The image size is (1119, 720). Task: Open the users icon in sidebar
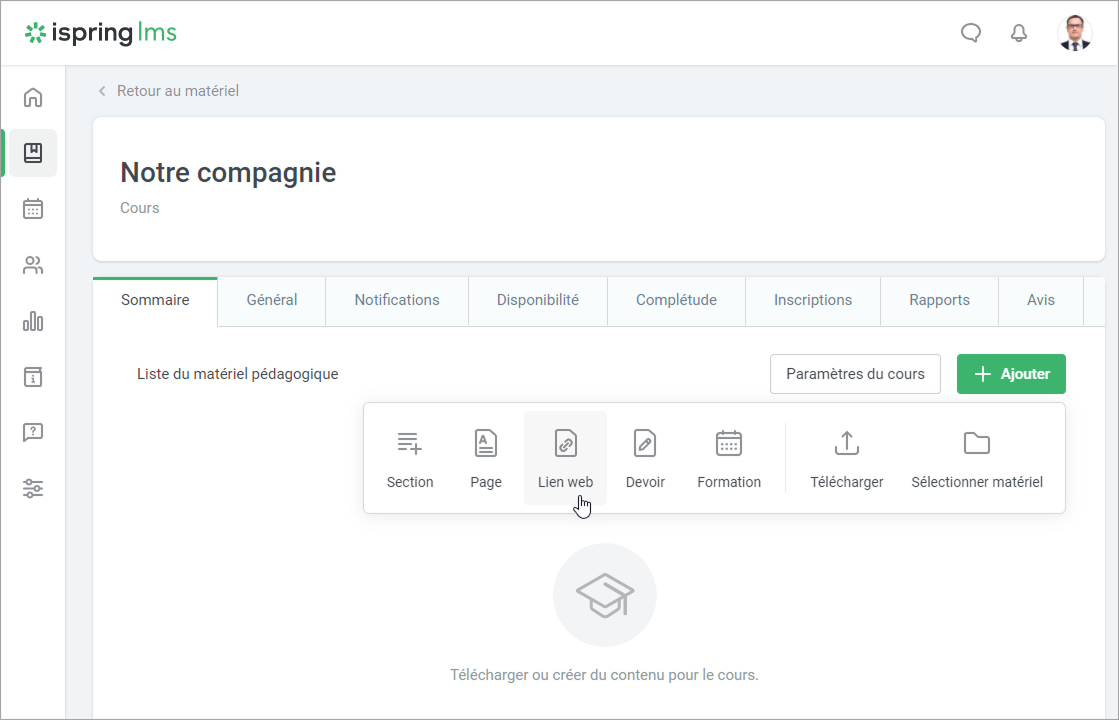point(33,265)
